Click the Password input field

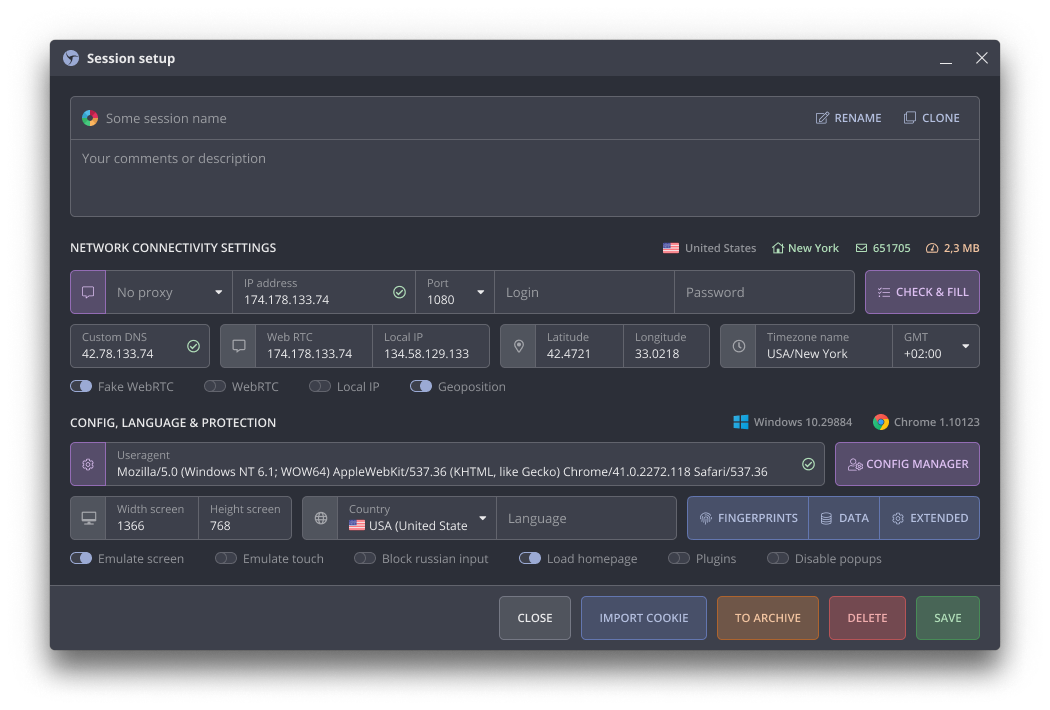(764, 292)
